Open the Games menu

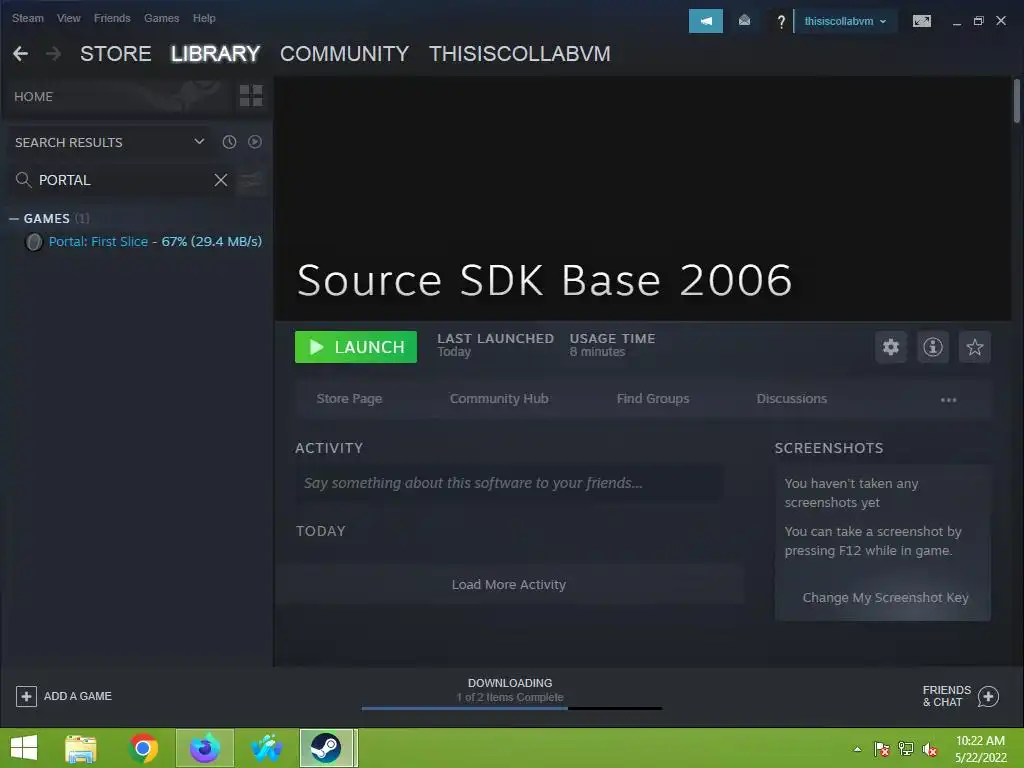pyautogui.click(x=161, y=18)
